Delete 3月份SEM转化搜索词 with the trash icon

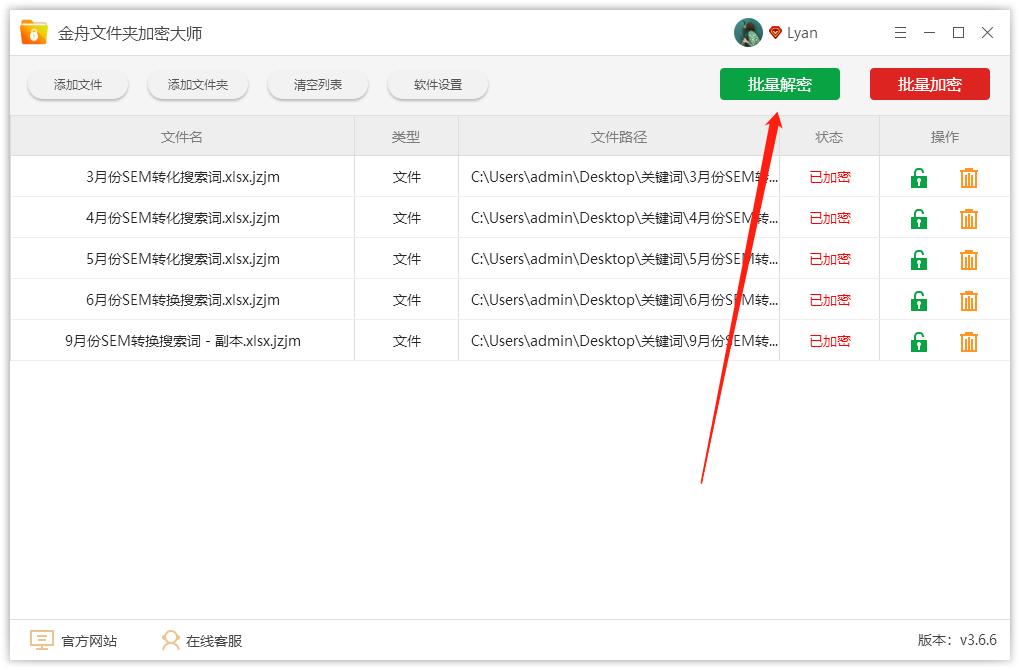pos(968,177)
